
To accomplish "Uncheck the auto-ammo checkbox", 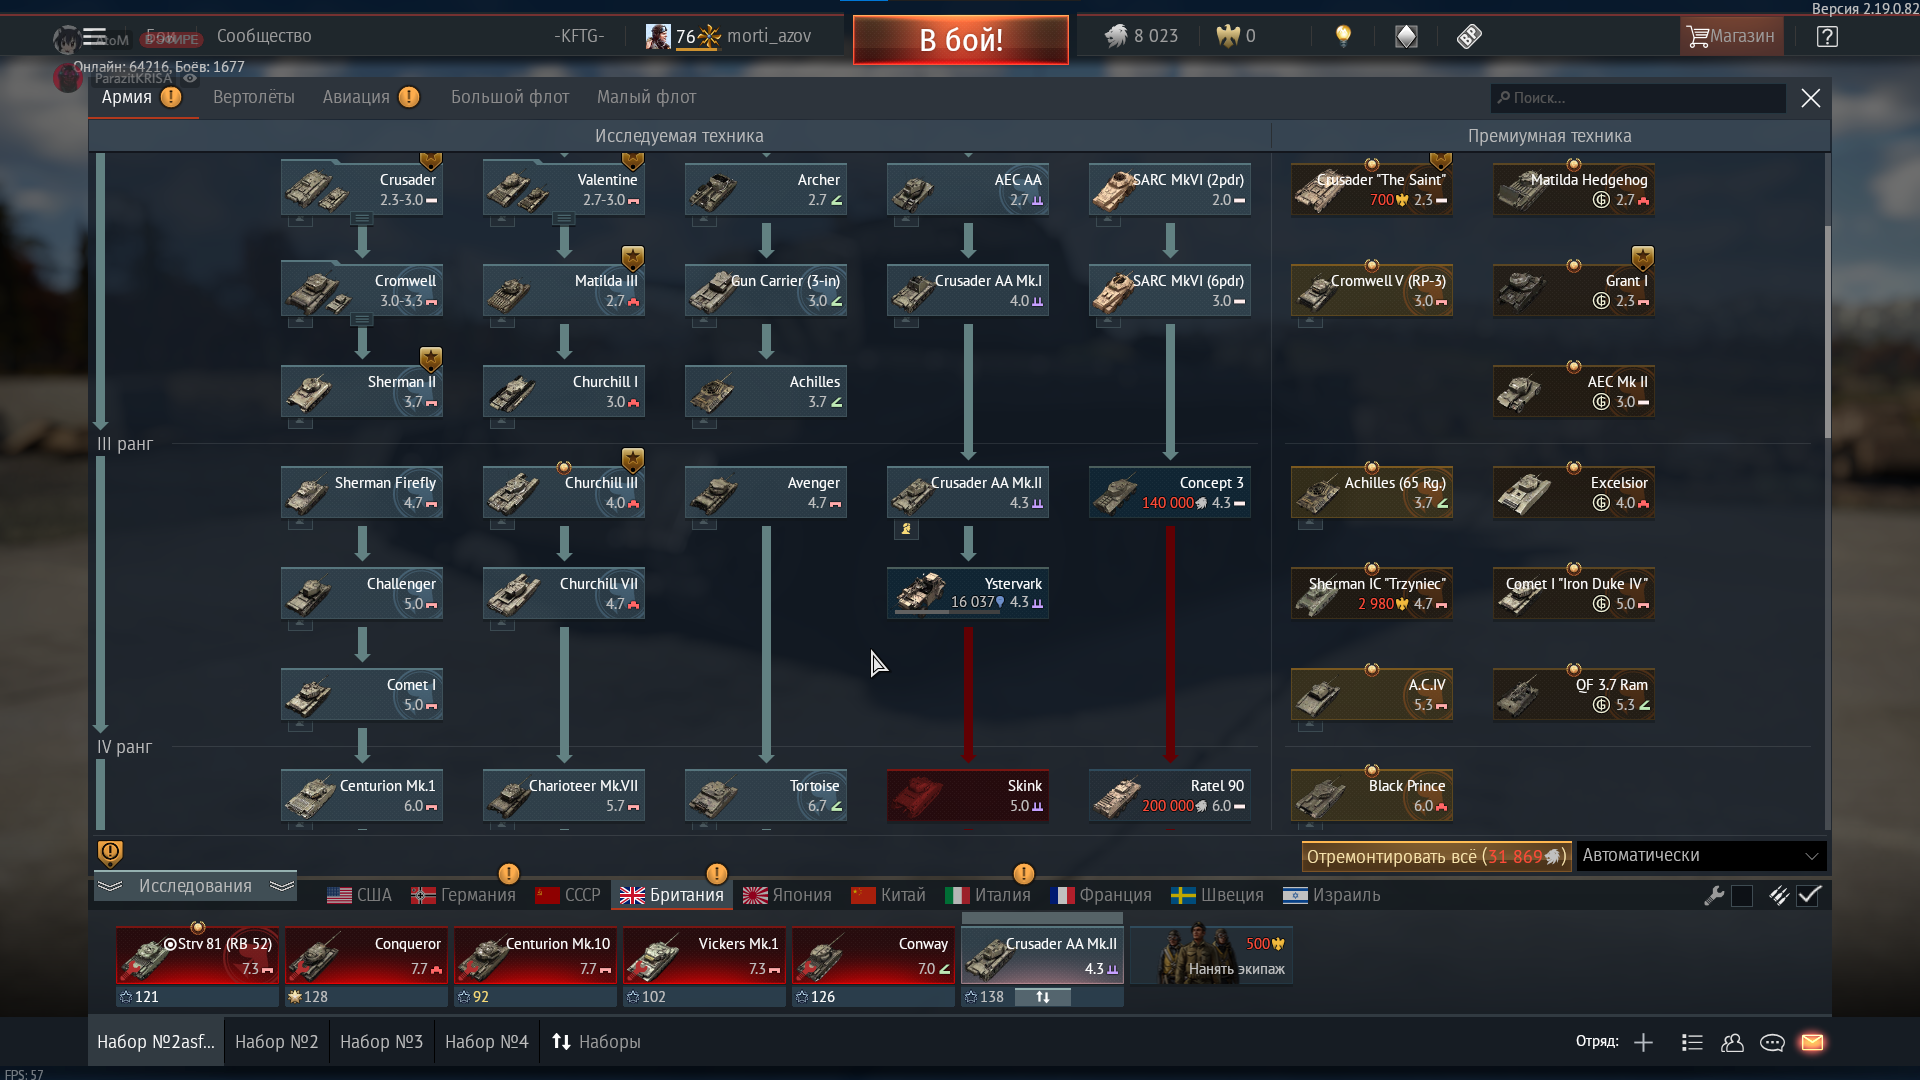I will coord(1808,896).
